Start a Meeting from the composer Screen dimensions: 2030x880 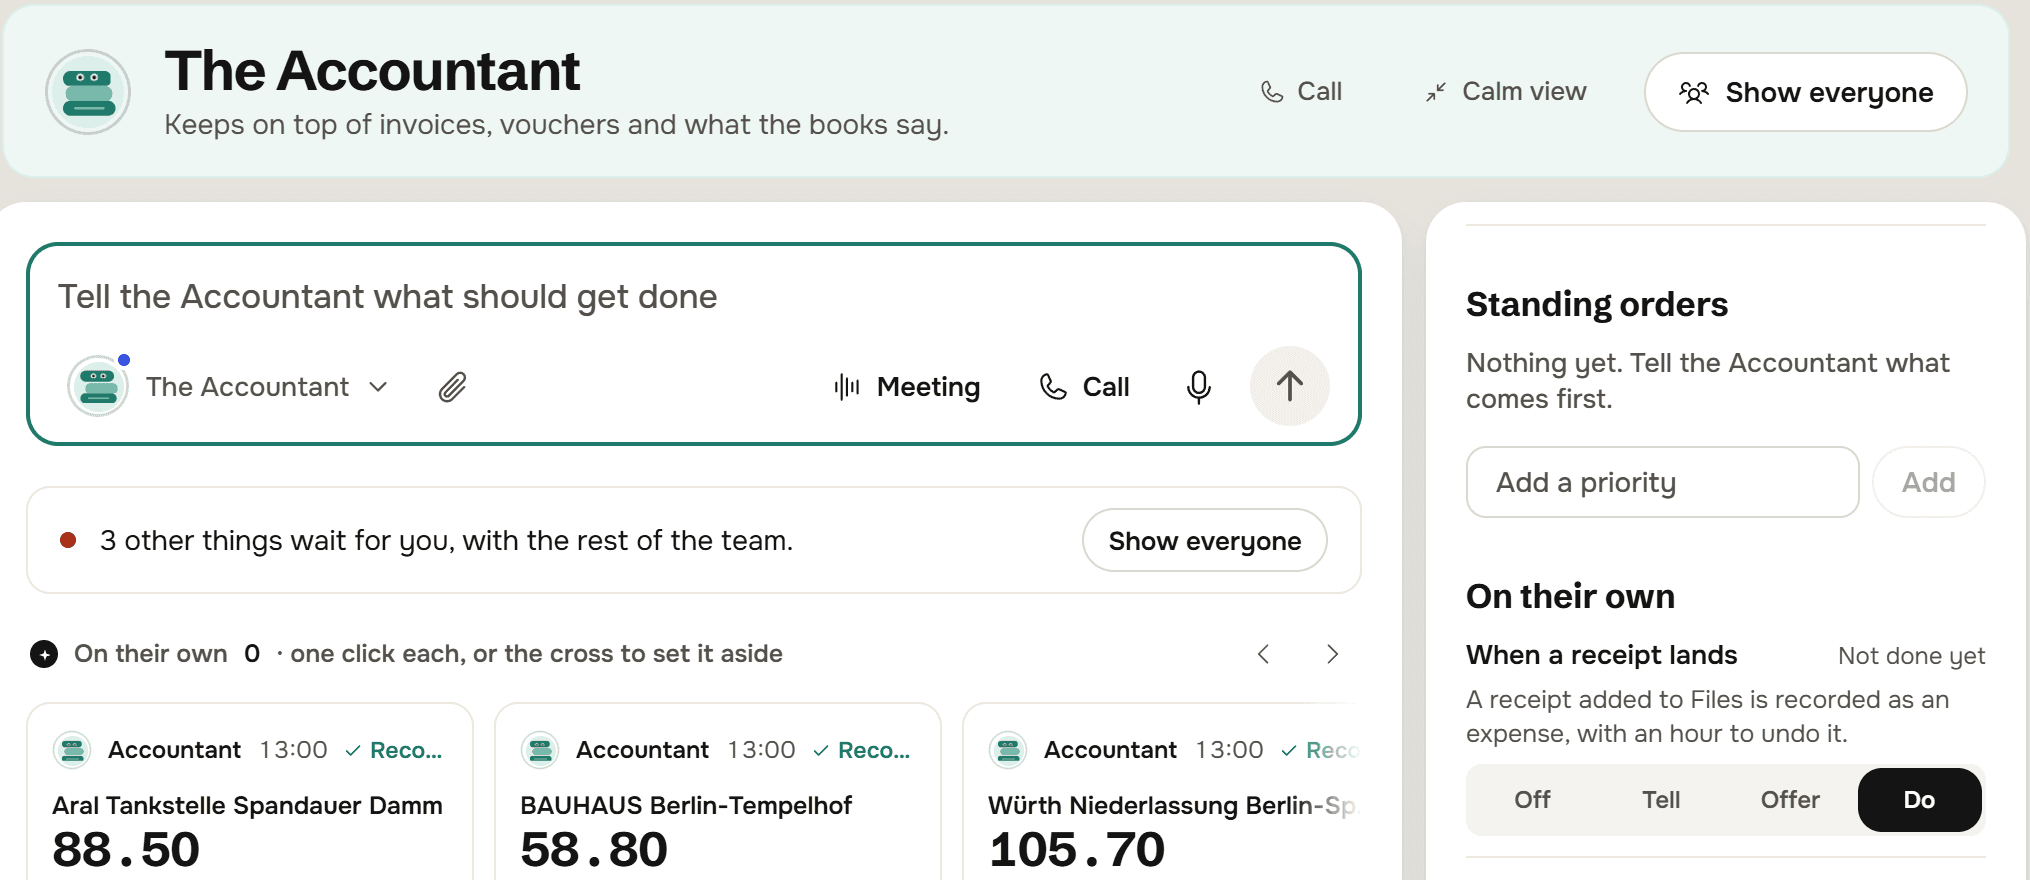pyautogui.click(x=906, y=387)
